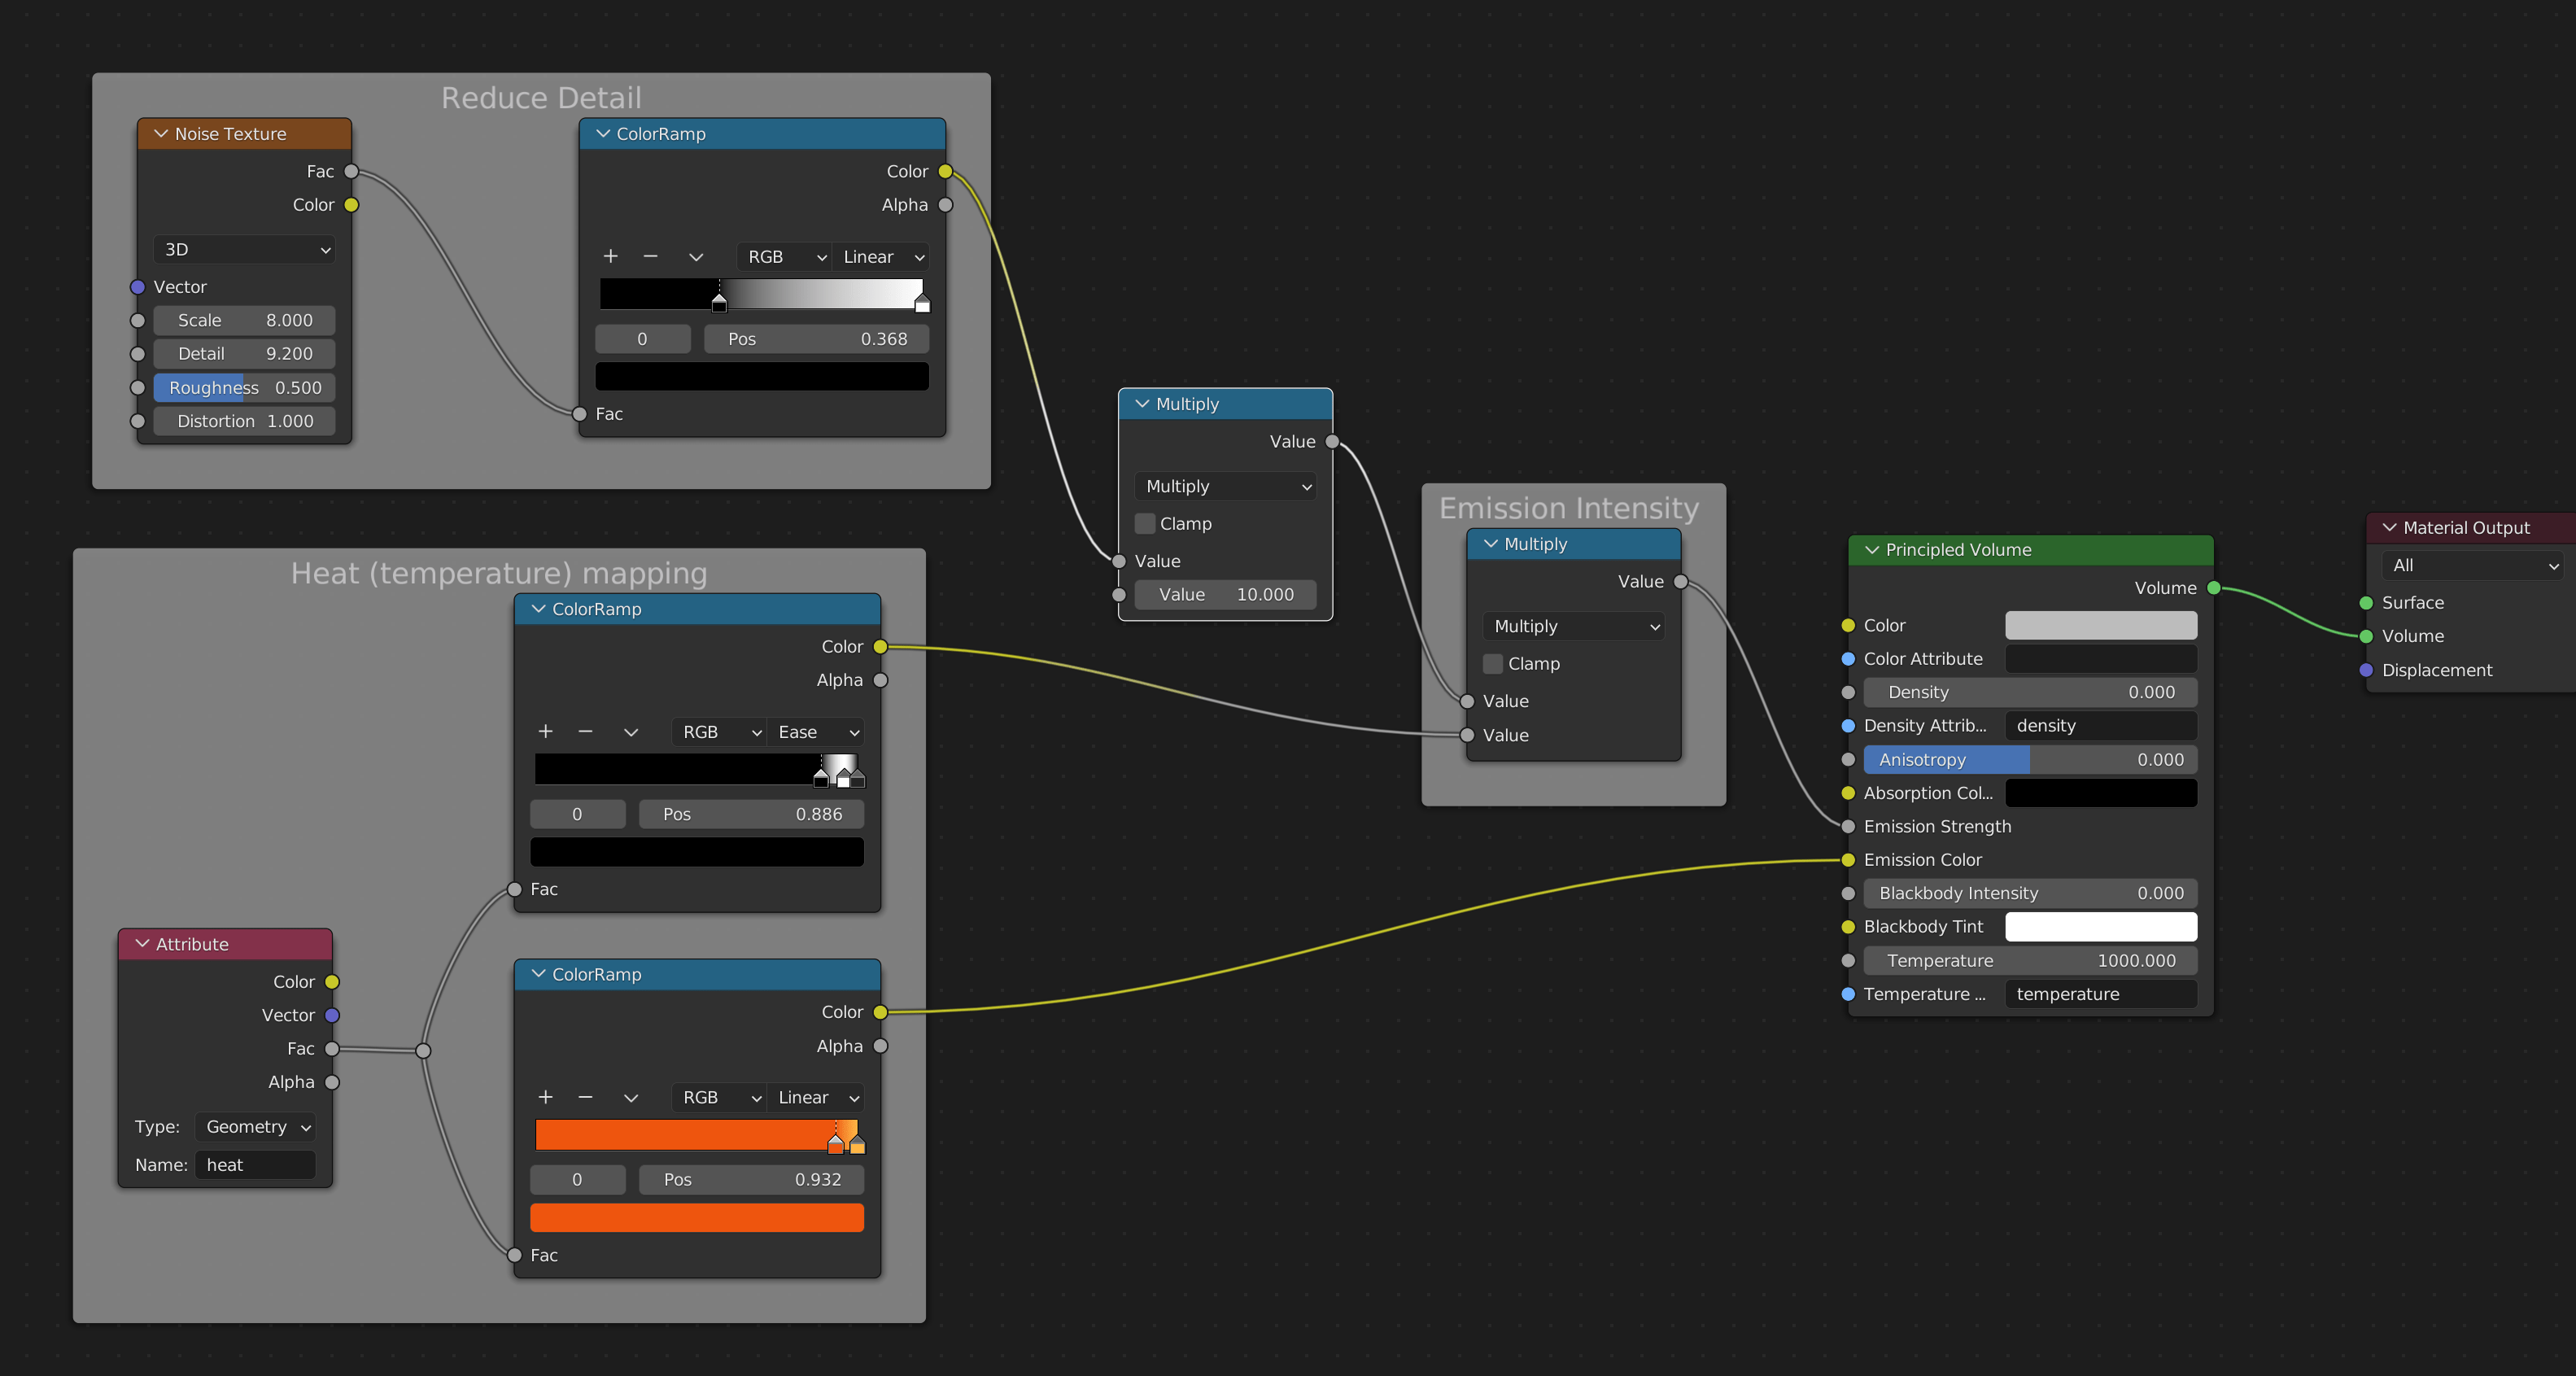Click minus icon in Reduce Detail ColorRamp
2576x1376 pixels.
coord(650,257)
